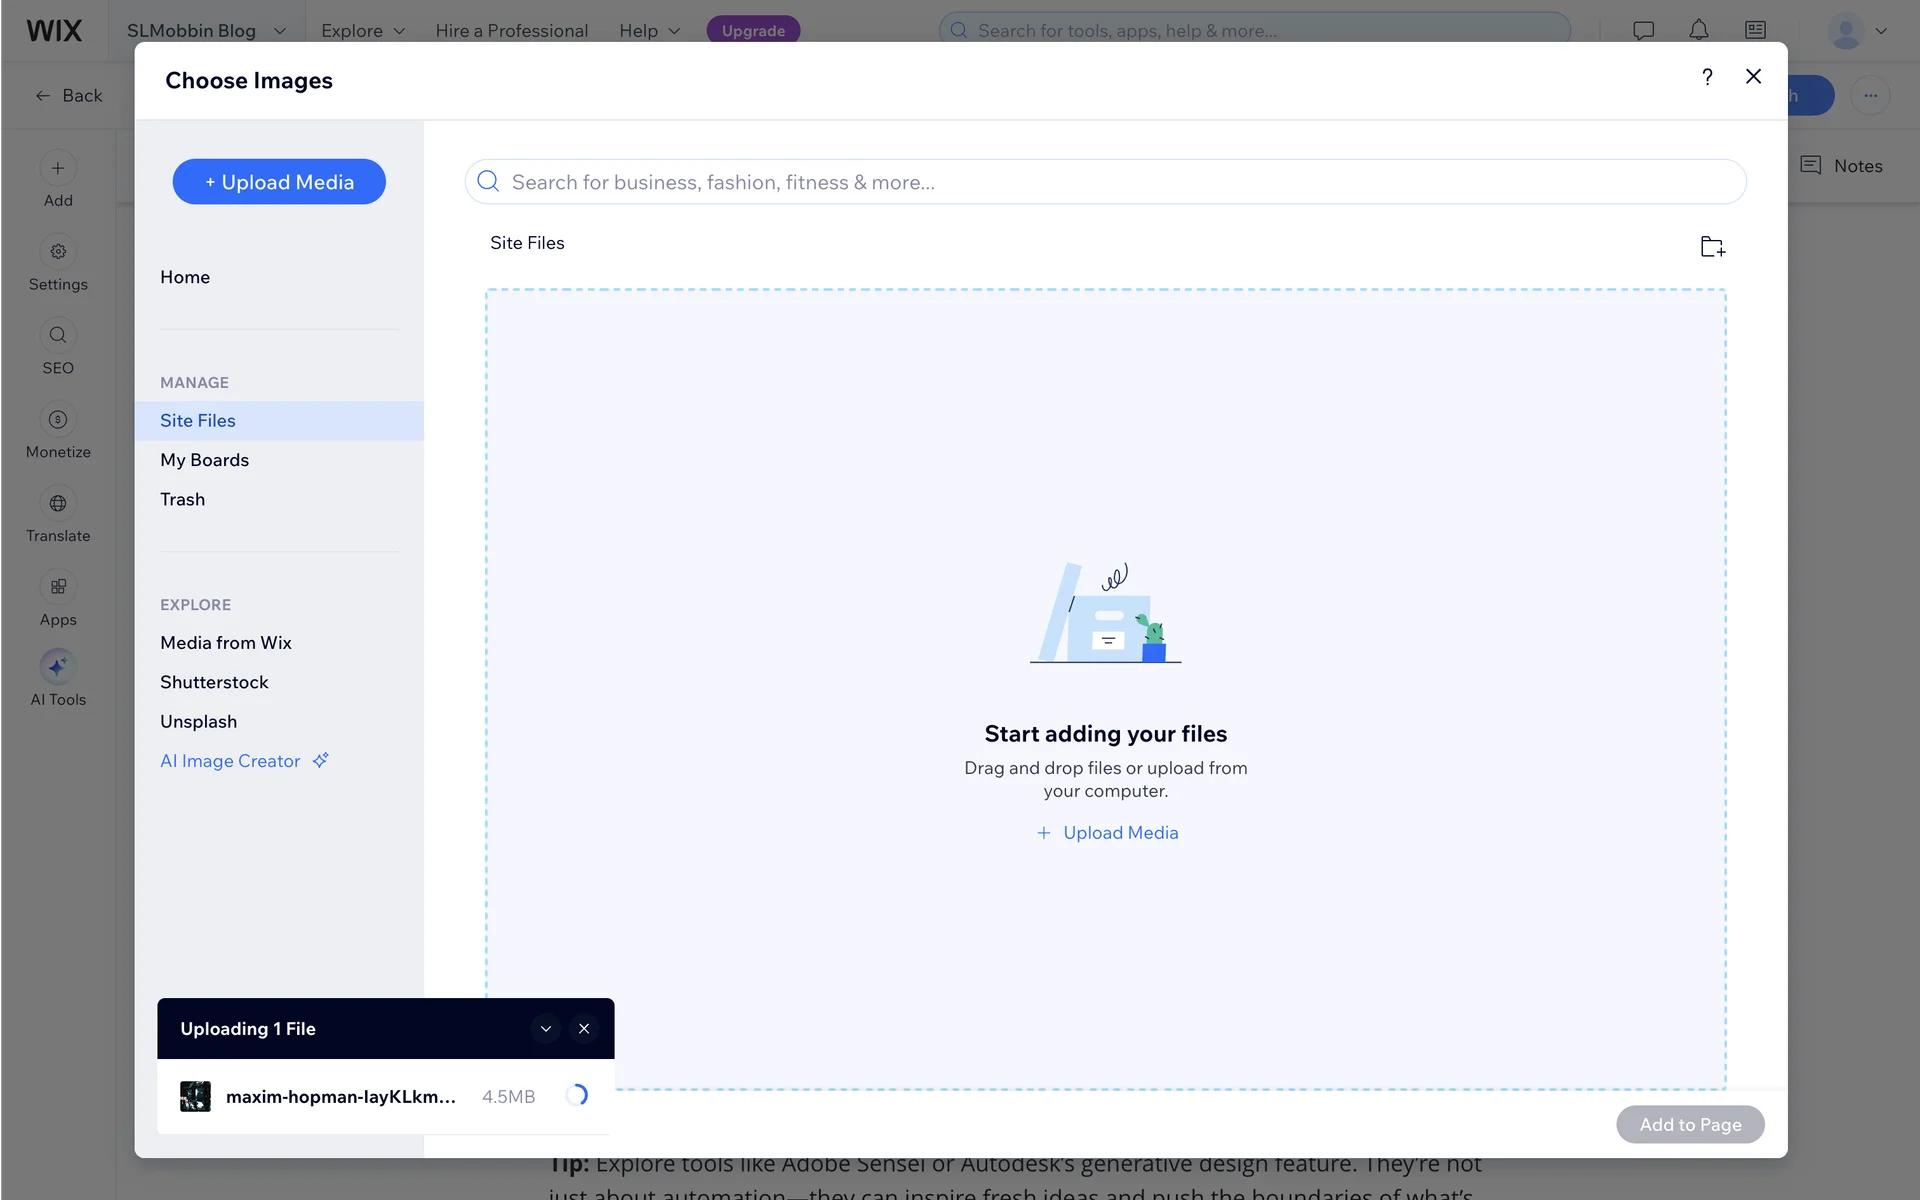
Task: Open the Translate globe icon
Action: (x=58, y=504)
